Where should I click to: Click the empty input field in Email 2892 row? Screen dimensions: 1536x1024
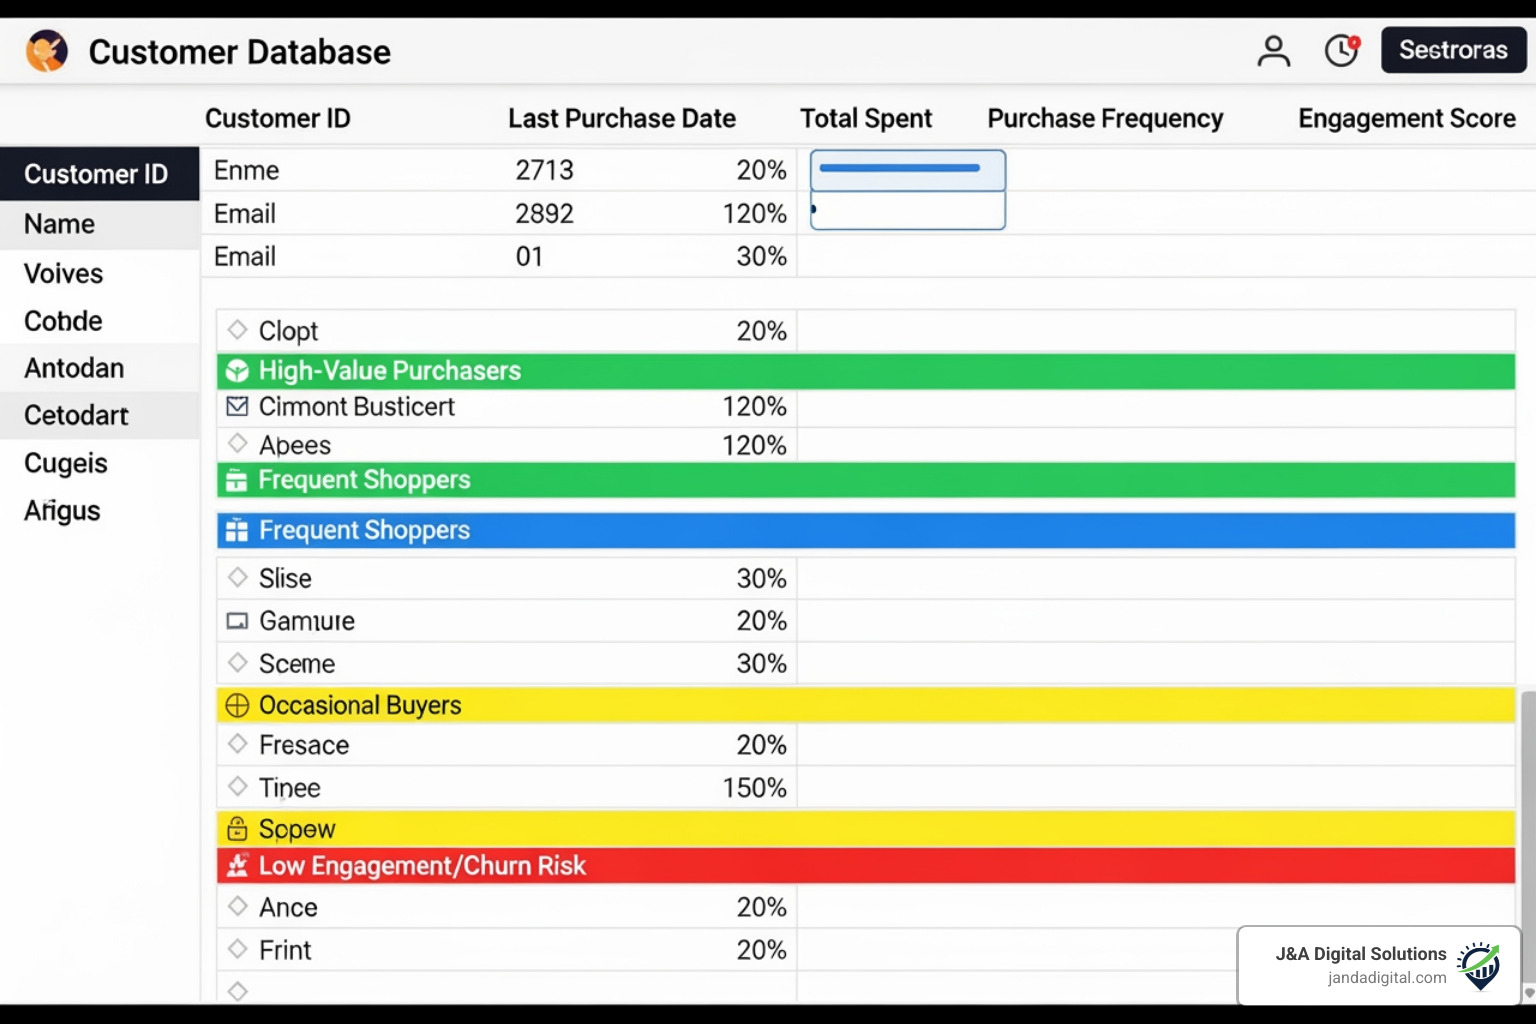tap(908, 210)
